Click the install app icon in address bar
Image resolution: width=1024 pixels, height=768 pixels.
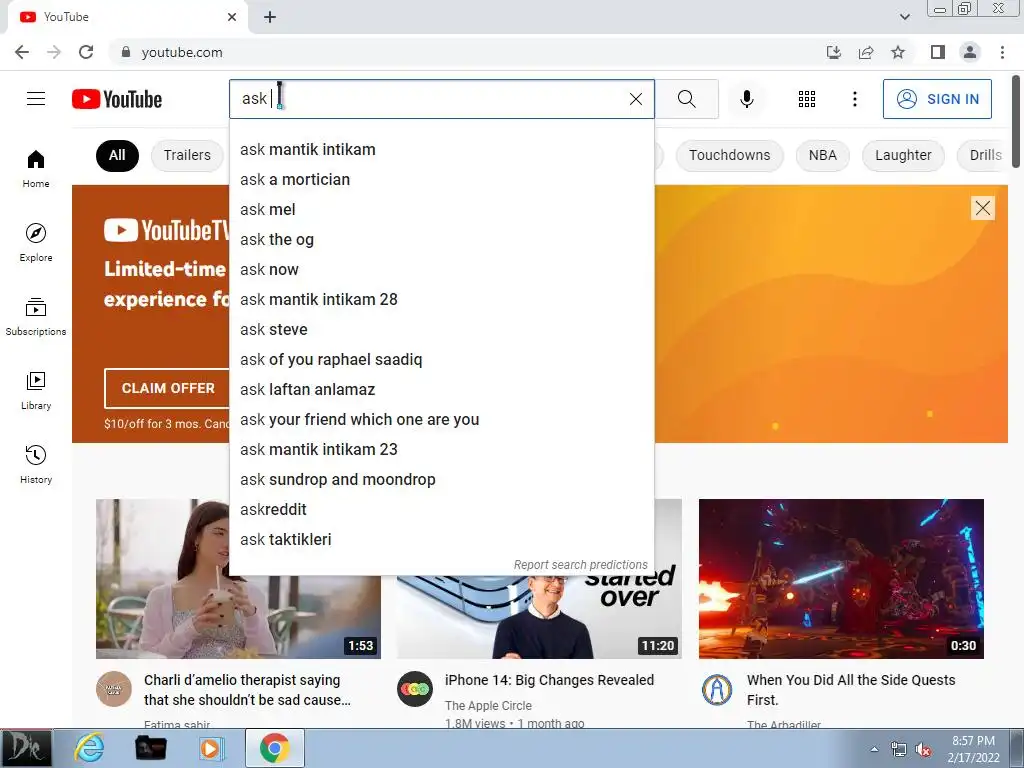834,52
